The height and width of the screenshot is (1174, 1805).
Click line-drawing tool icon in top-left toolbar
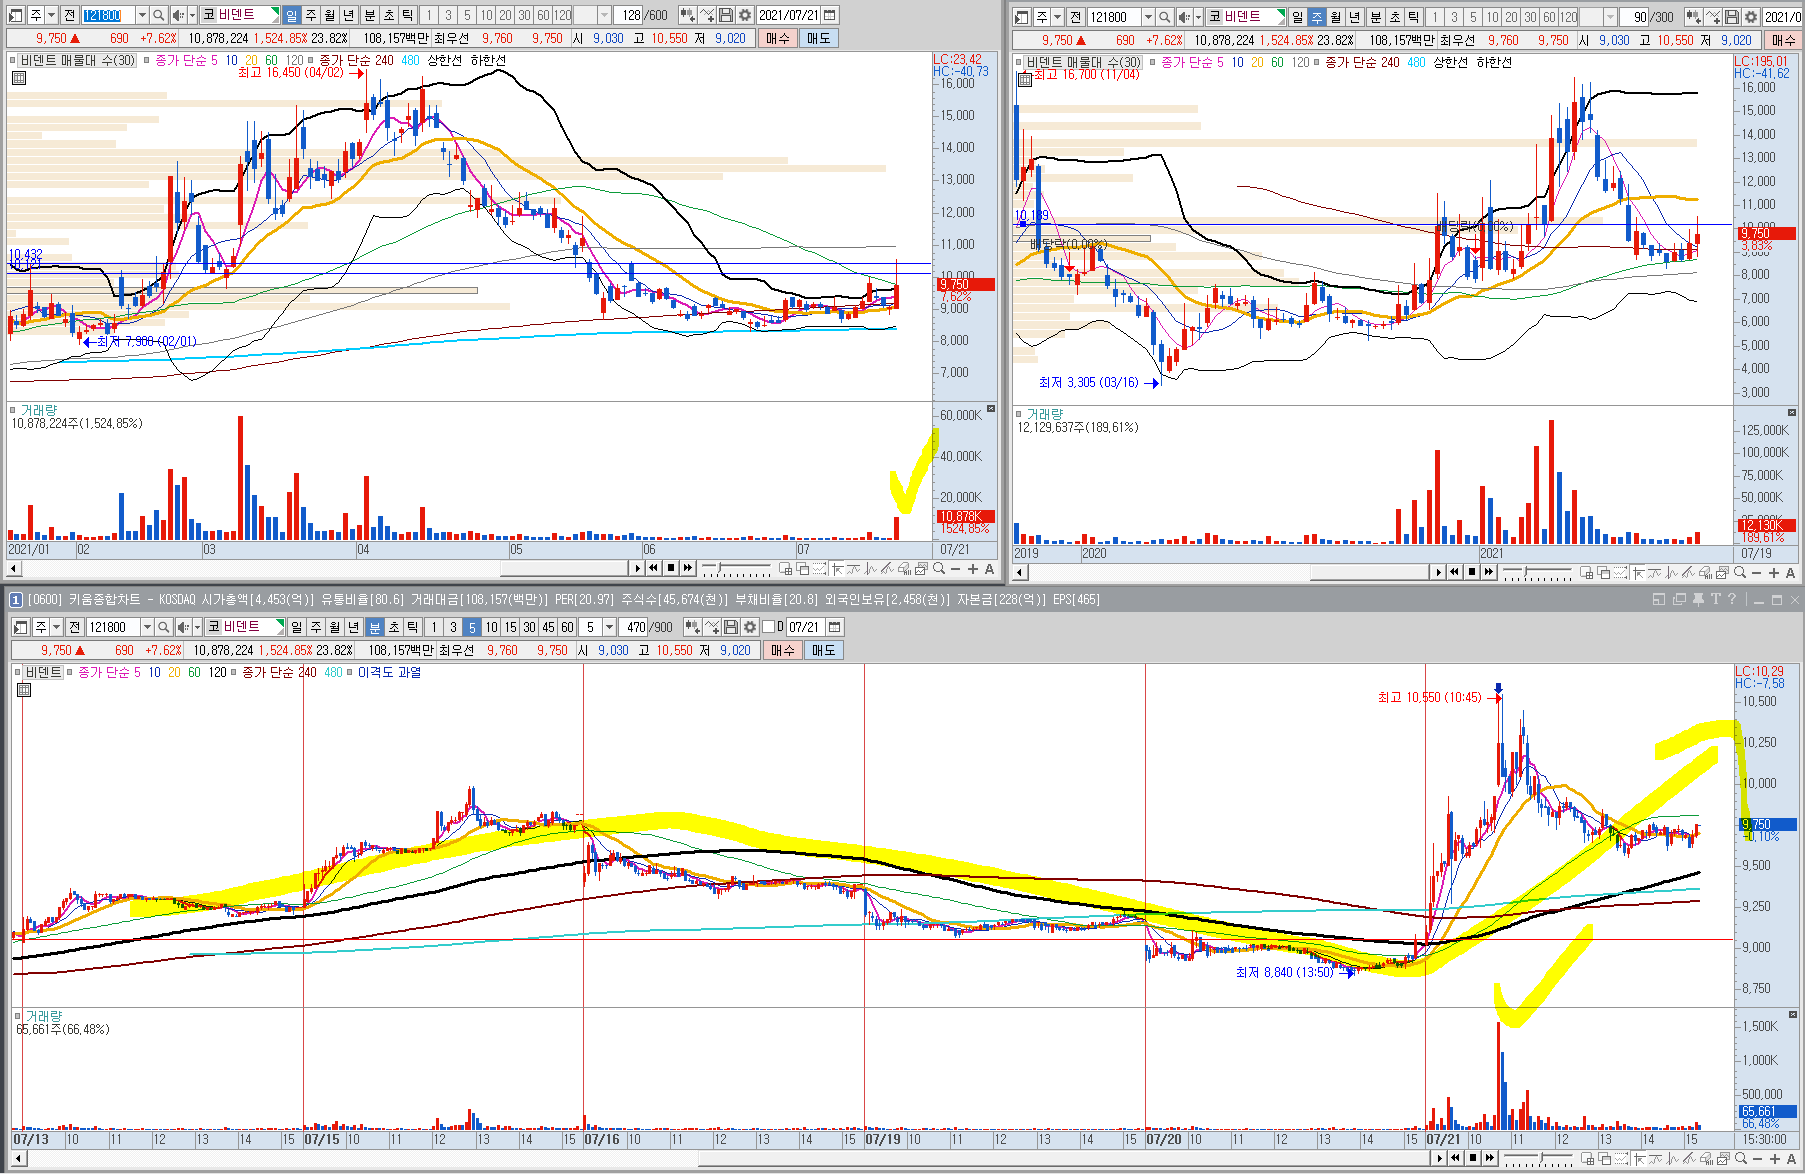tap(707, 15)
